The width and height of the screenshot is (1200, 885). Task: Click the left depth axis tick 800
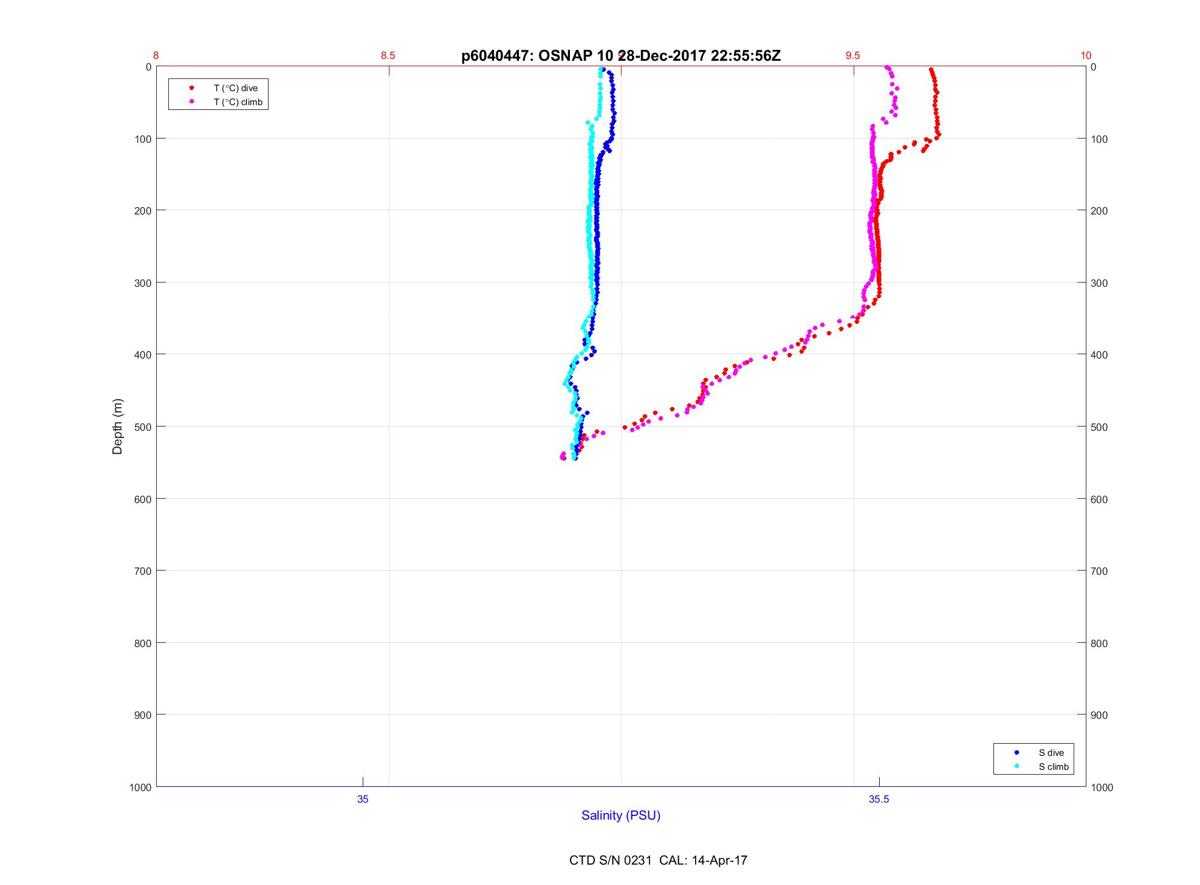143,643
